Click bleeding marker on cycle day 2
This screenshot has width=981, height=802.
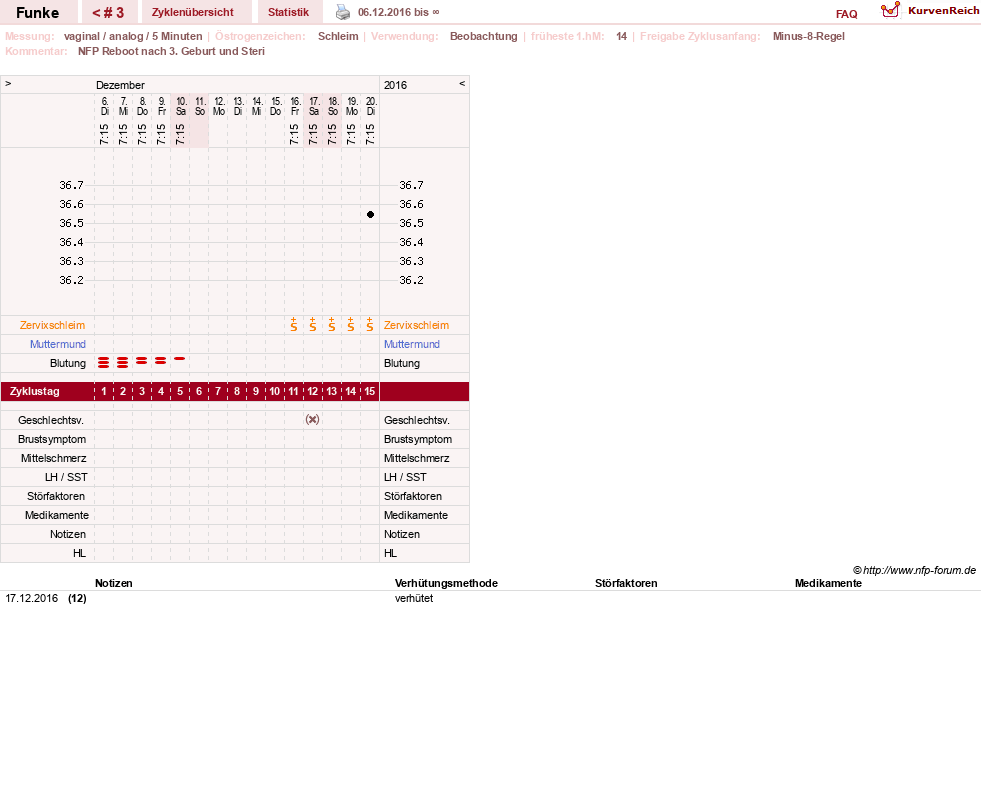pos(123,362)
